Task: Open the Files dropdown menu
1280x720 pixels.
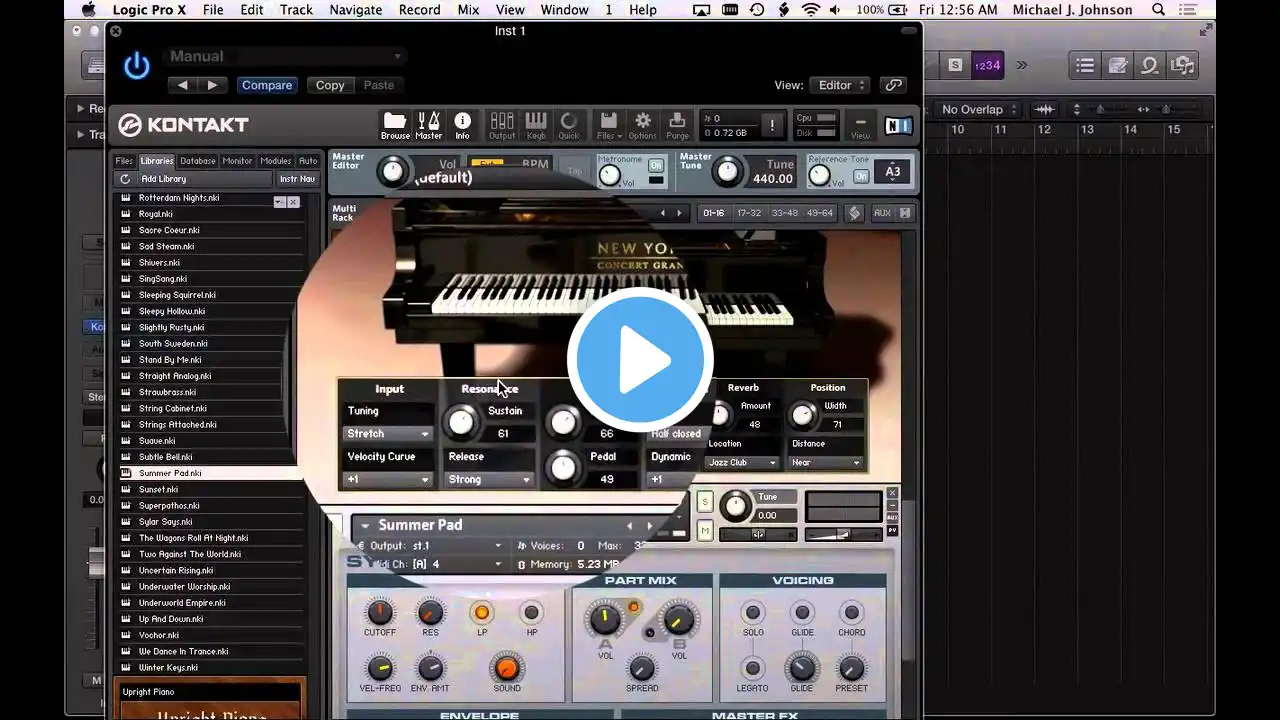Action: (x=608, y=124)
